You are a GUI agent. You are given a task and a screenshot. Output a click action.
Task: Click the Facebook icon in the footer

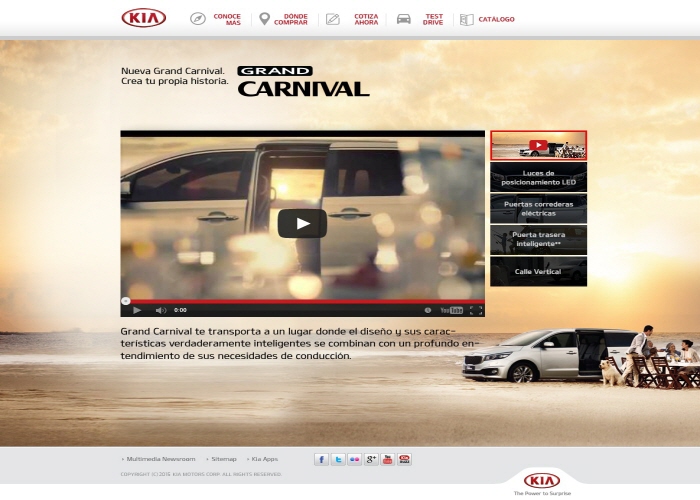pos(321,459)
